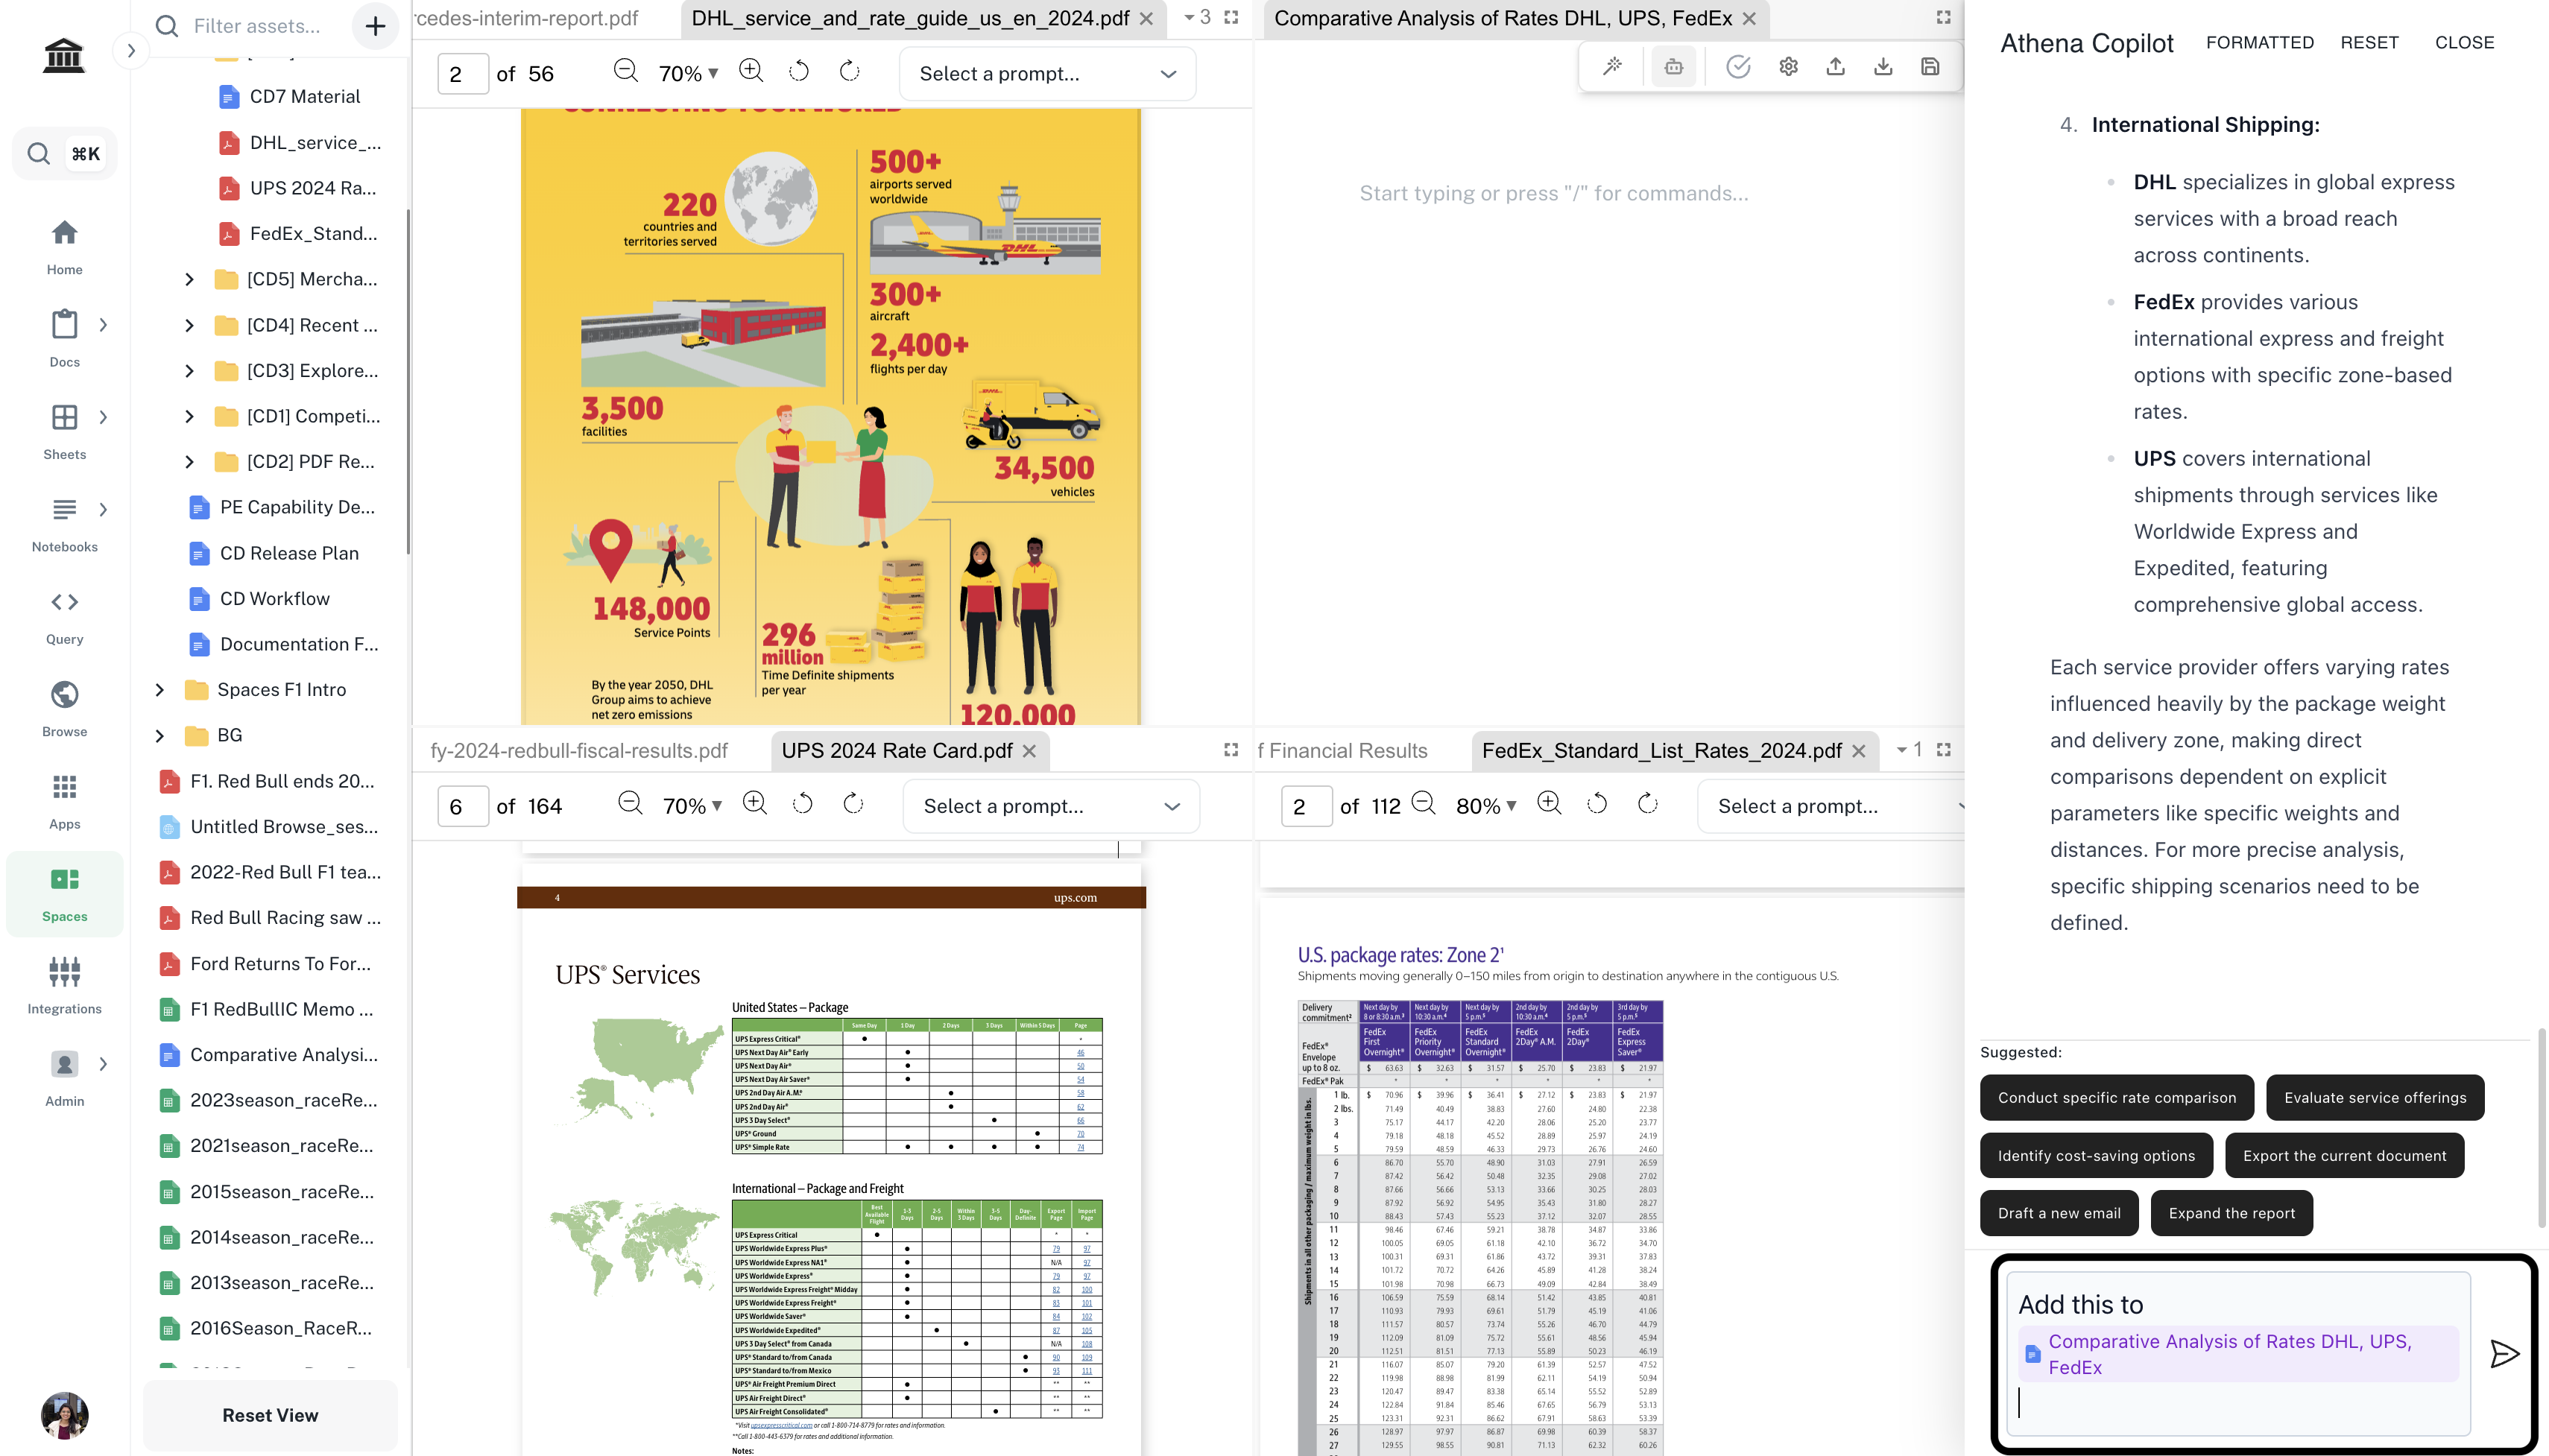The height and width of the screenshot is (1456, 2549).
Task: Click the download icon in editor toolbar
Action: pos(1882,67)
